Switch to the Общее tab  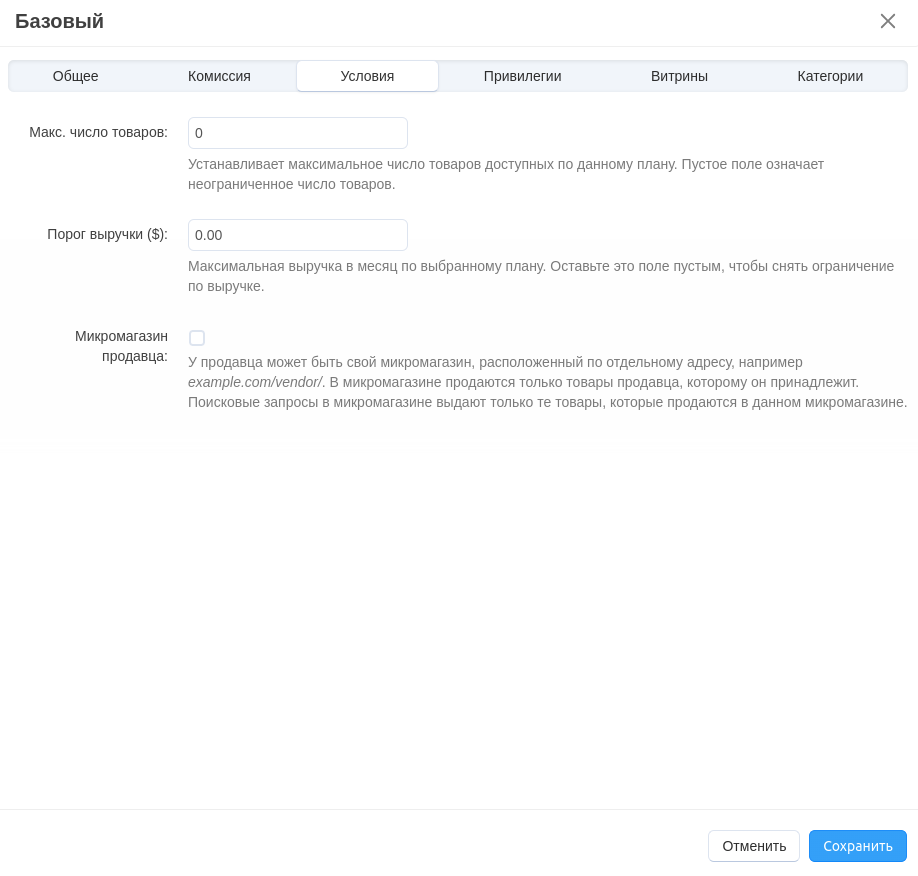[76, 76]
